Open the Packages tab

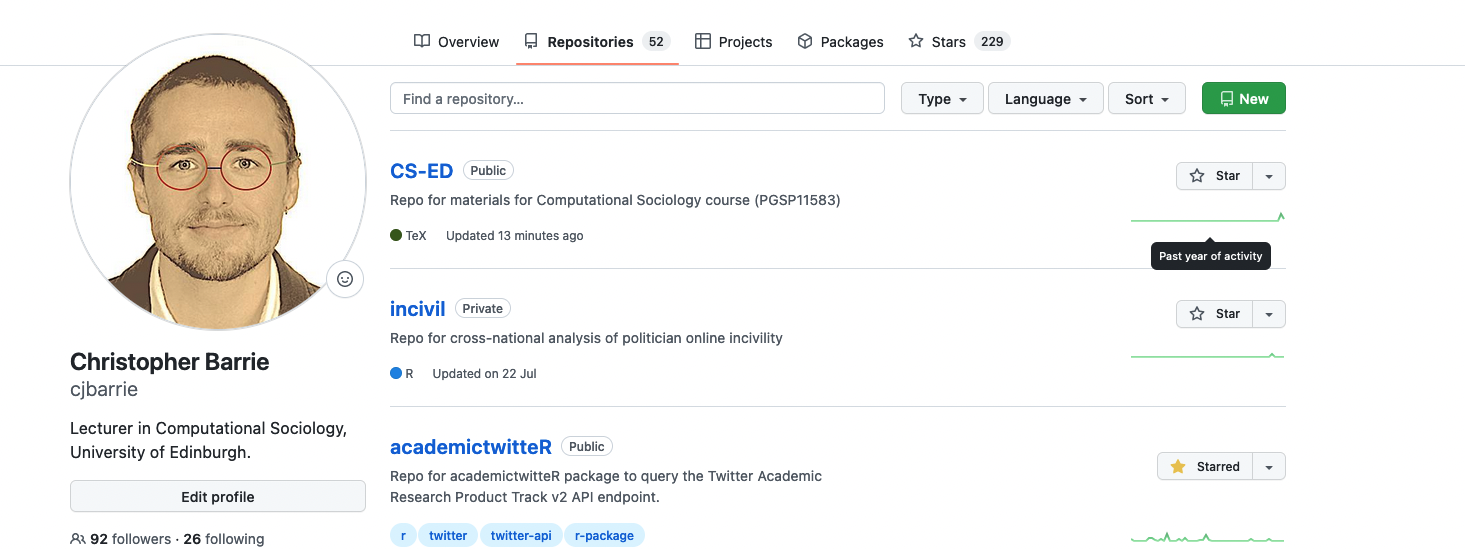[840, 42]
